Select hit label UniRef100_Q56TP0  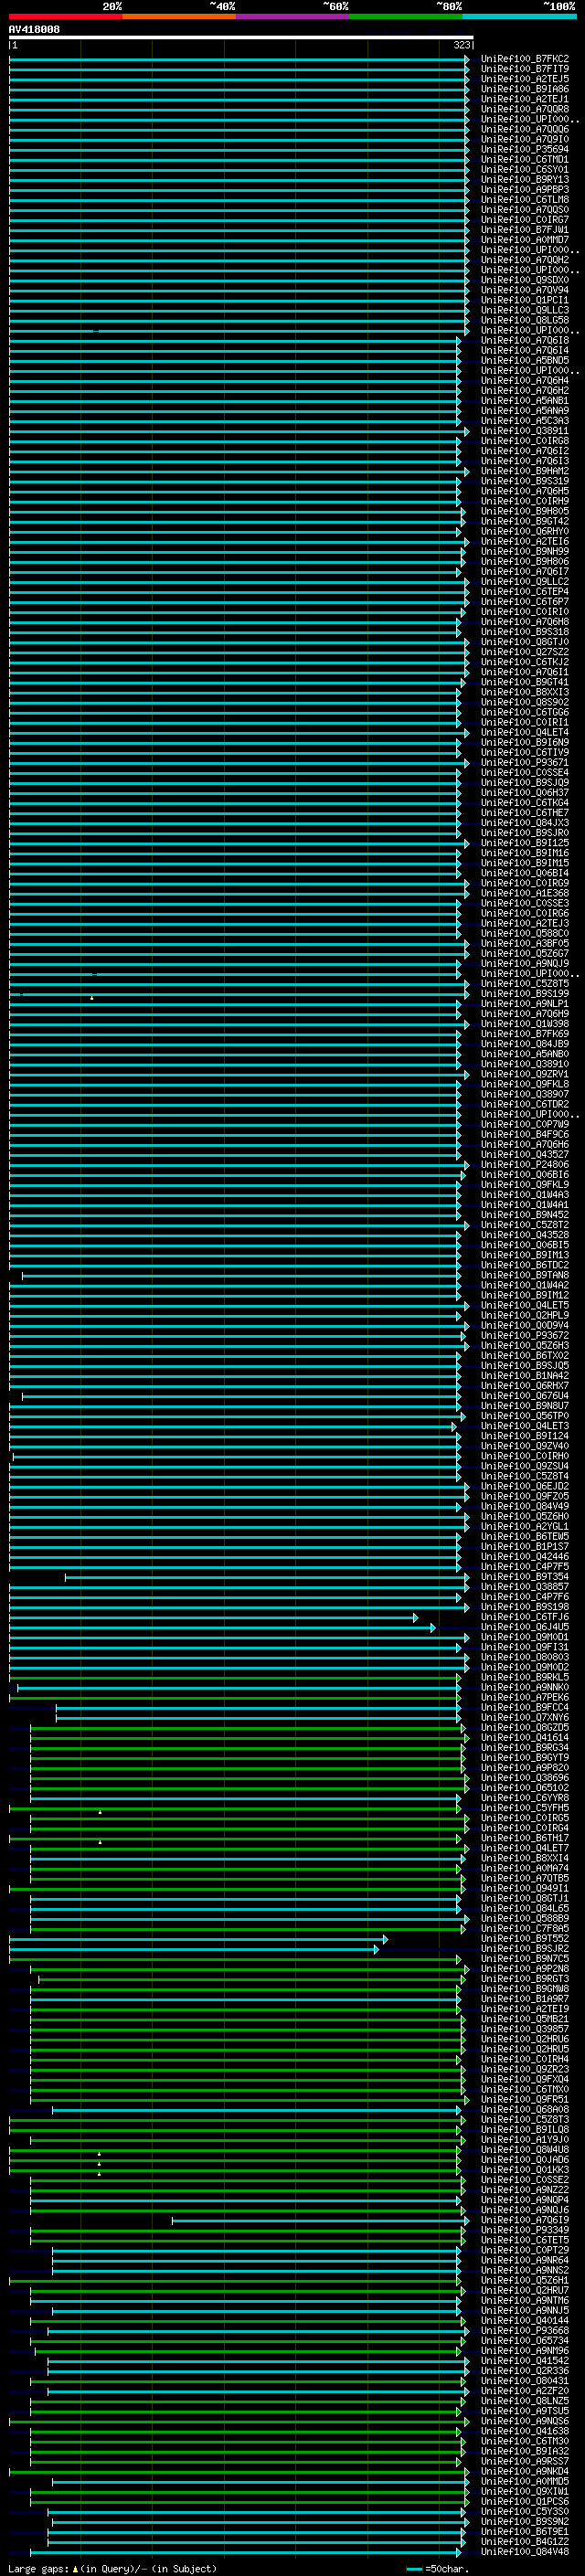tap(525, 1416)
